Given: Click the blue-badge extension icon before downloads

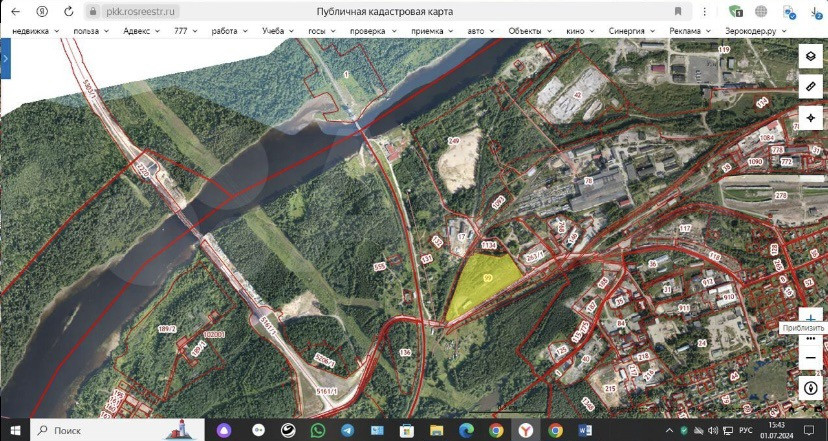Looking at the screenshot, I should [x=789, y=12].
